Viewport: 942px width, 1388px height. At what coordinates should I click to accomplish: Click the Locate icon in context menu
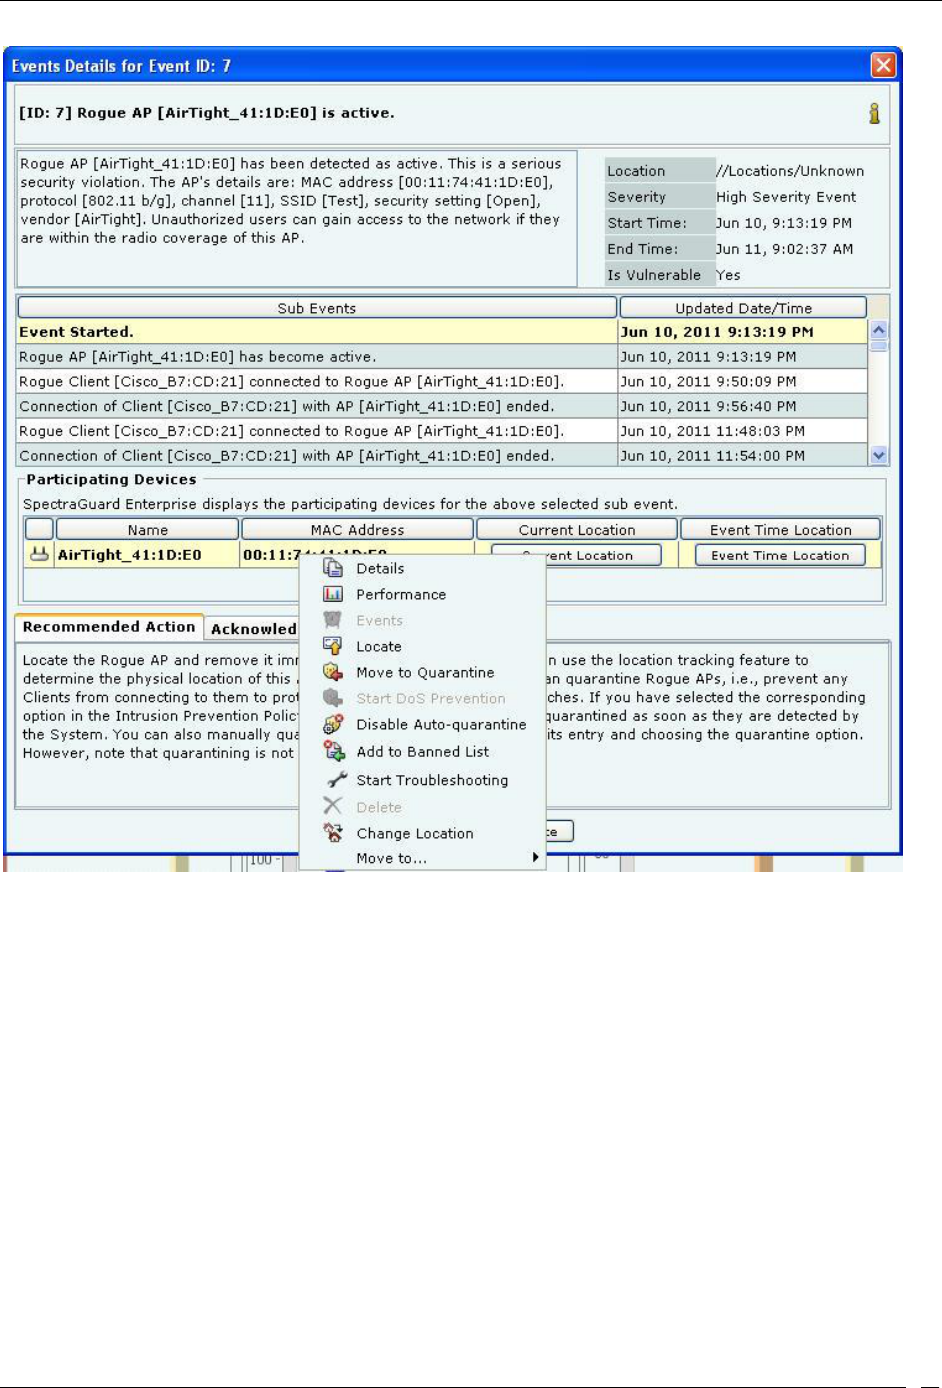(x=333, y=646)
